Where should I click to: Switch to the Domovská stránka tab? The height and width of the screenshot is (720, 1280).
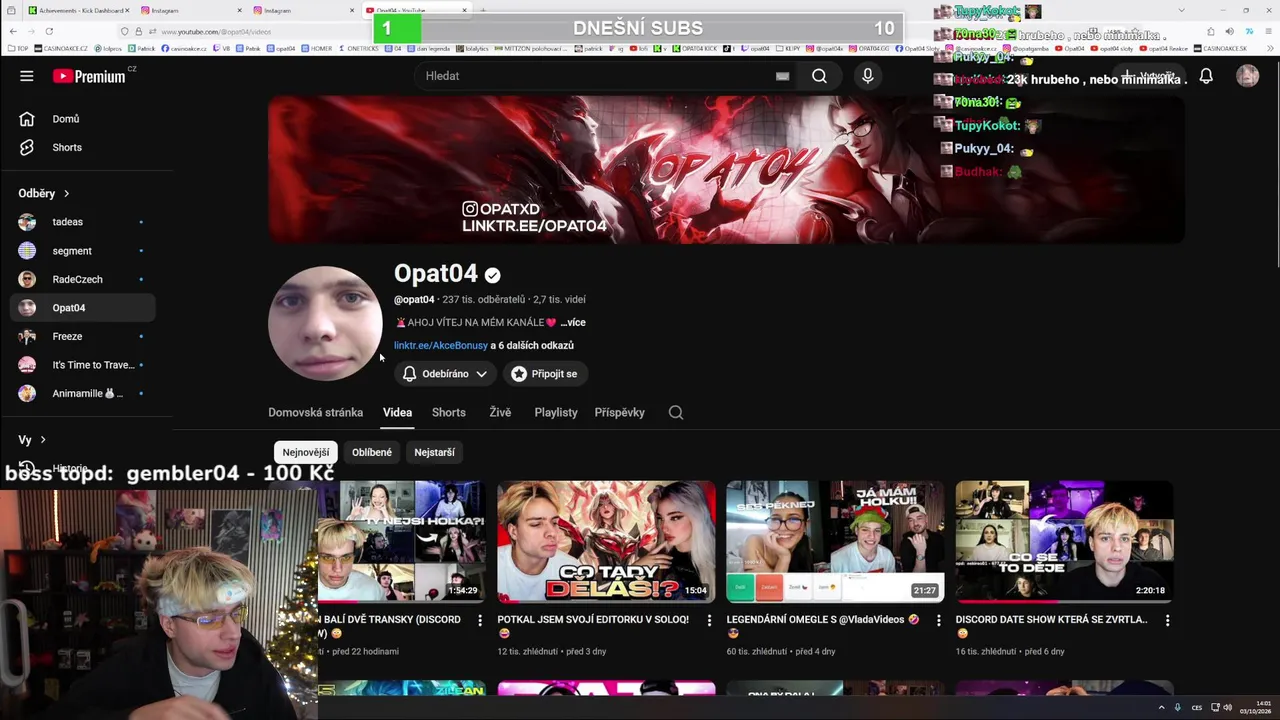(315, 412)
